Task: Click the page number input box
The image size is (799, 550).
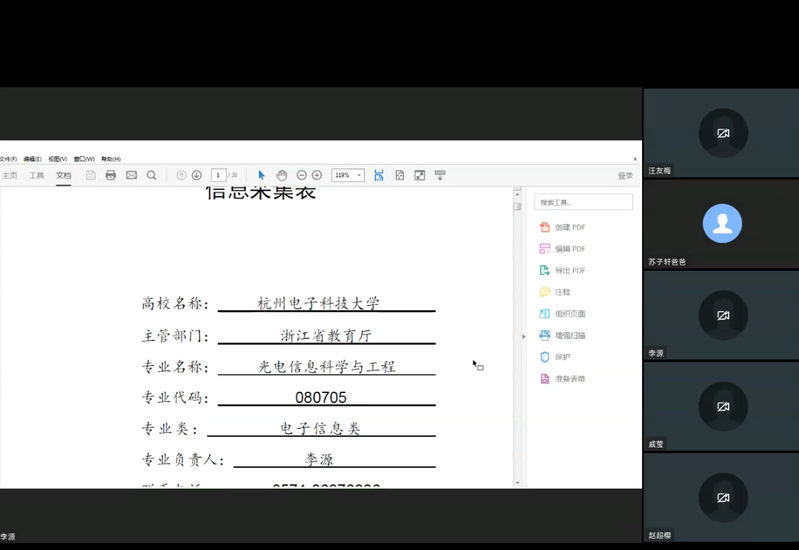Action: [x=218, y=175]
